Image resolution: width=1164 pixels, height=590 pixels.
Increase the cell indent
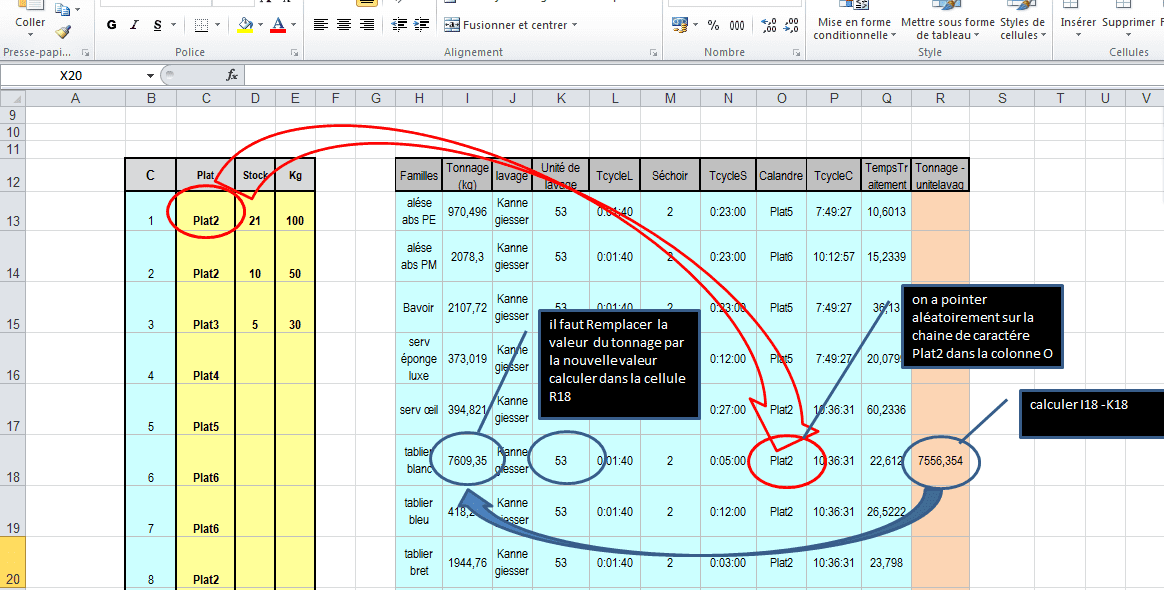[422, 25]
